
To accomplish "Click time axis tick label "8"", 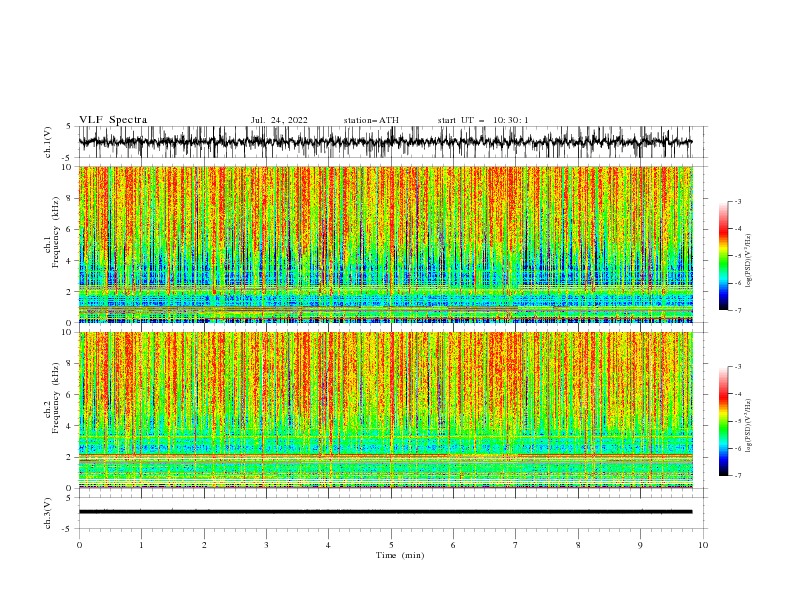I will click(x=578, y=545).
